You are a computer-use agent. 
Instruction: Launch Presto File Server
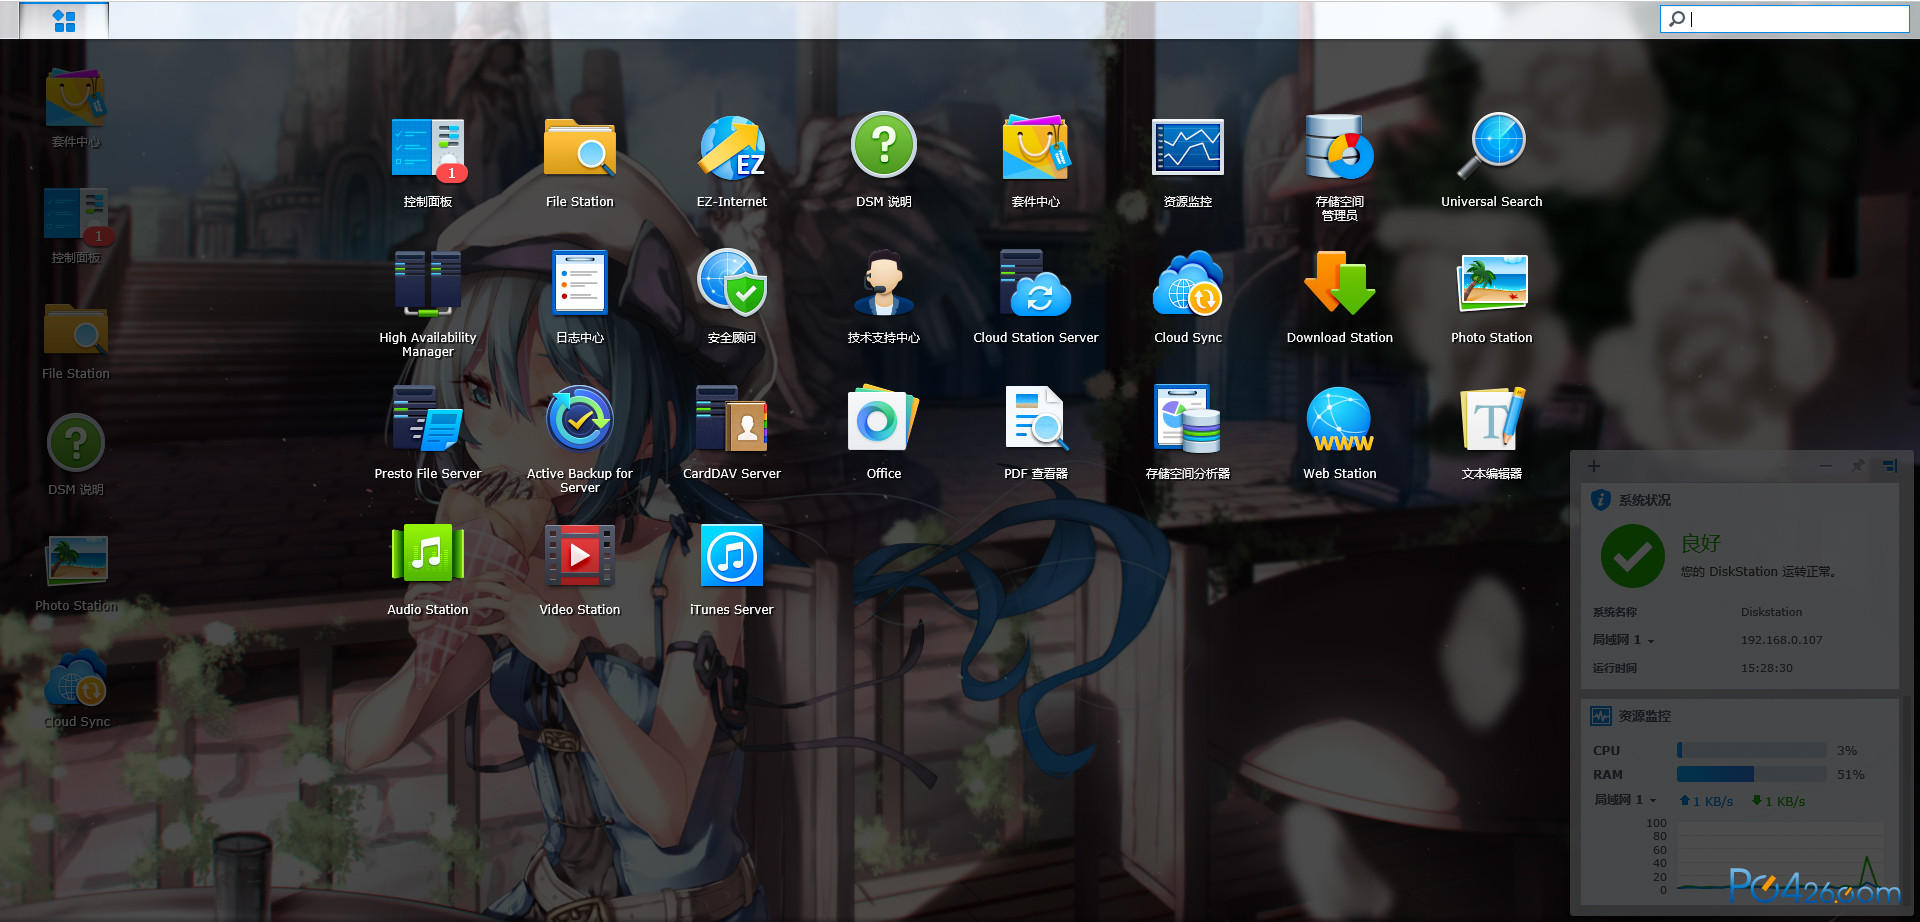click(428, 420)
